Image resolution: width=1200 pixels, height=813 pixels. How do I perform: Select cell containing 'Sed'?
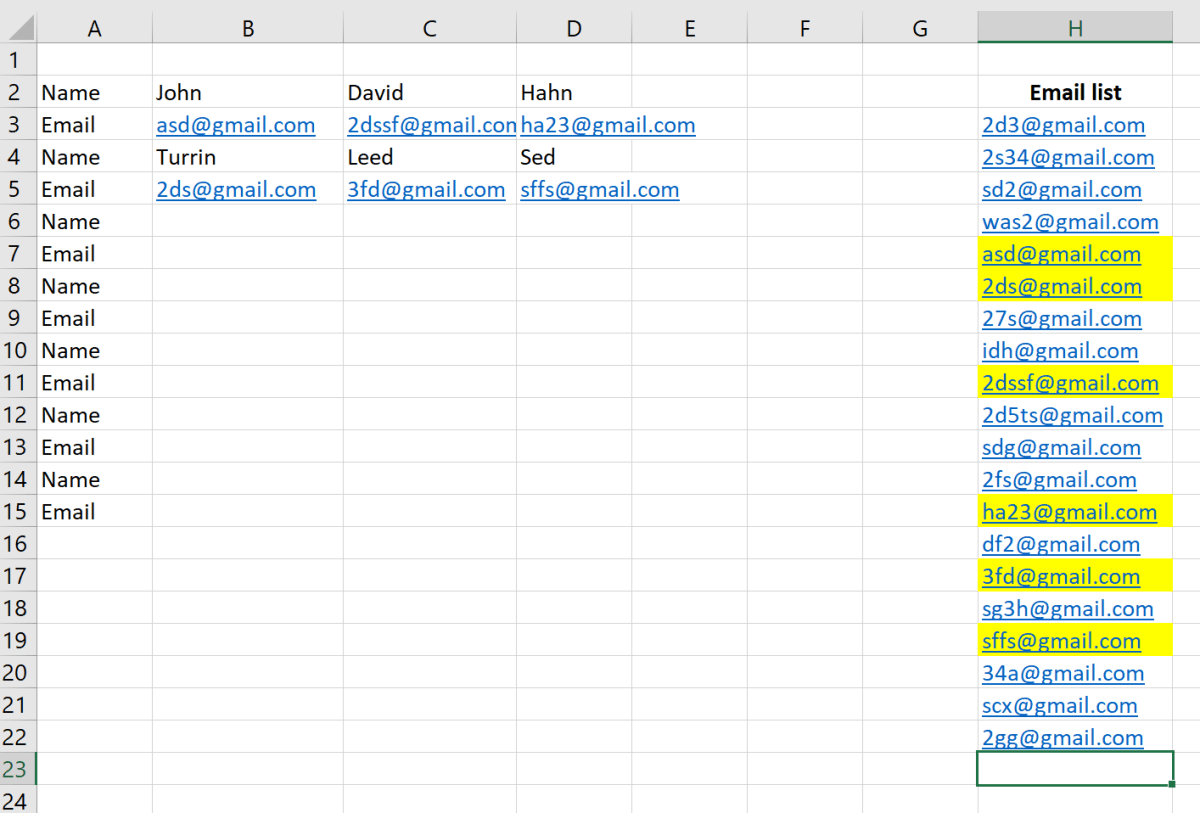click(x=574, y=157)
